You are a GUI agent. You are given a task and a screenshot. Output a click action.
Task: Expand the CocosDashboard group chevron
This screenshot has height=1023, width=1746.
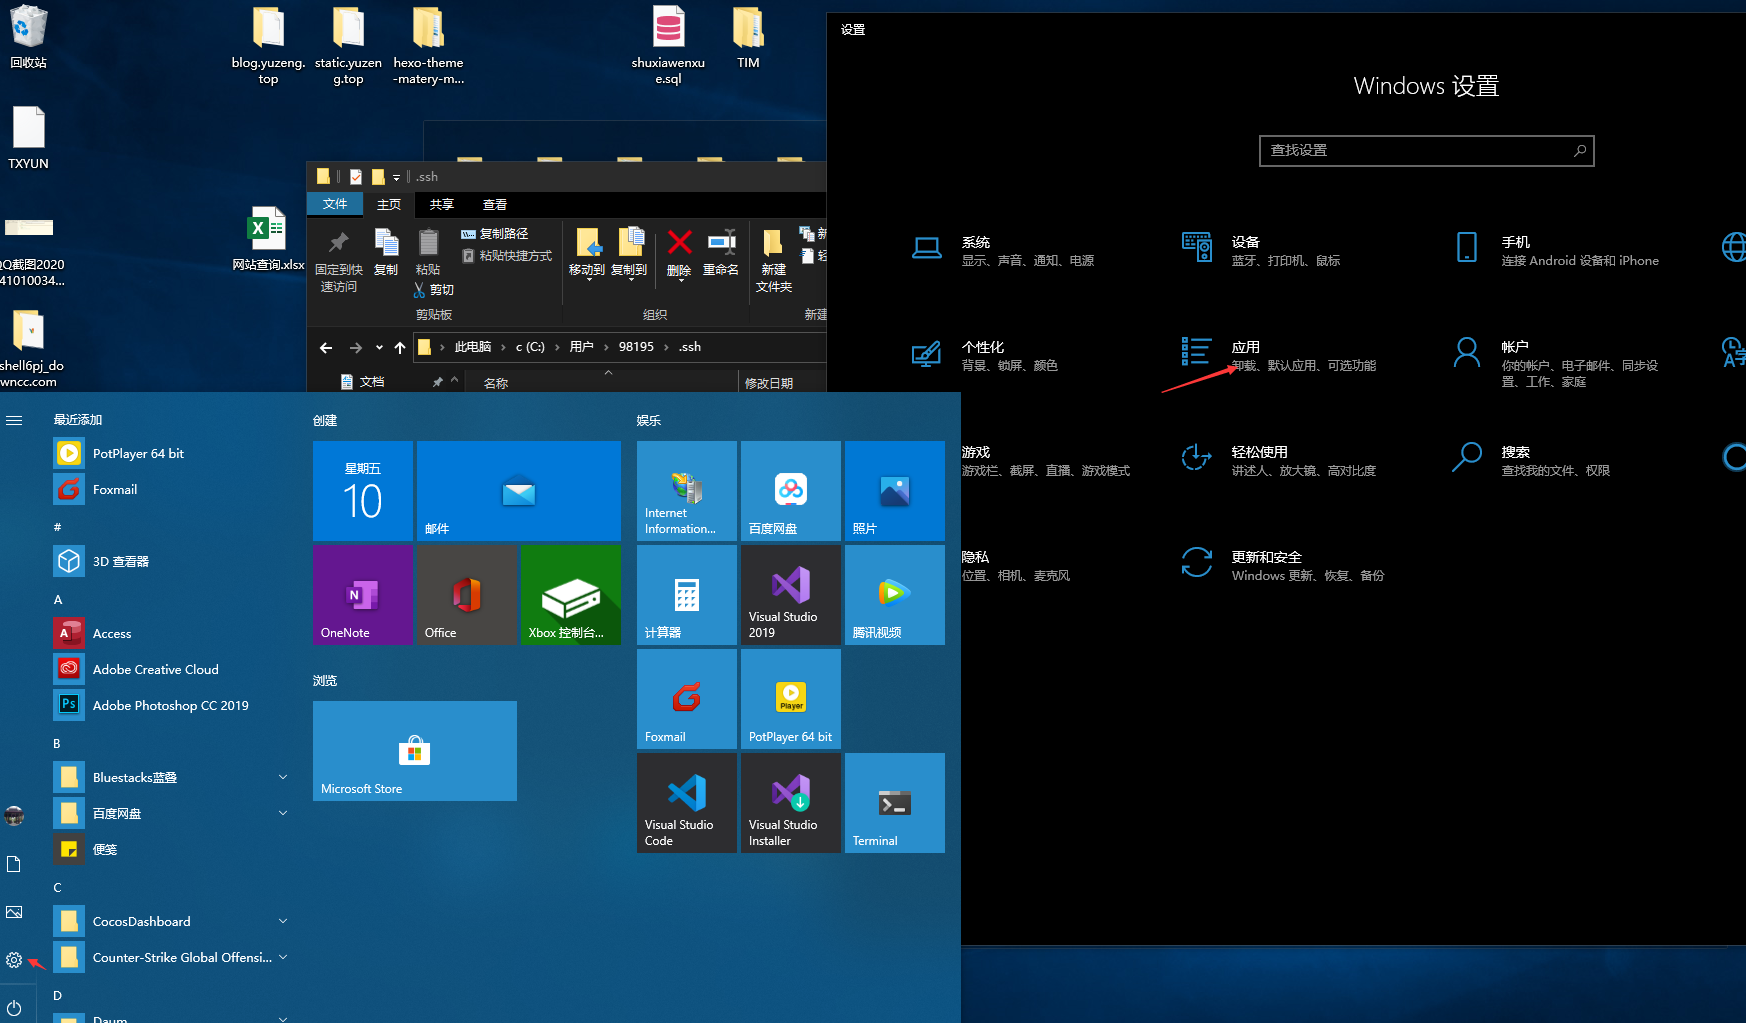click(x=283, y=920)
